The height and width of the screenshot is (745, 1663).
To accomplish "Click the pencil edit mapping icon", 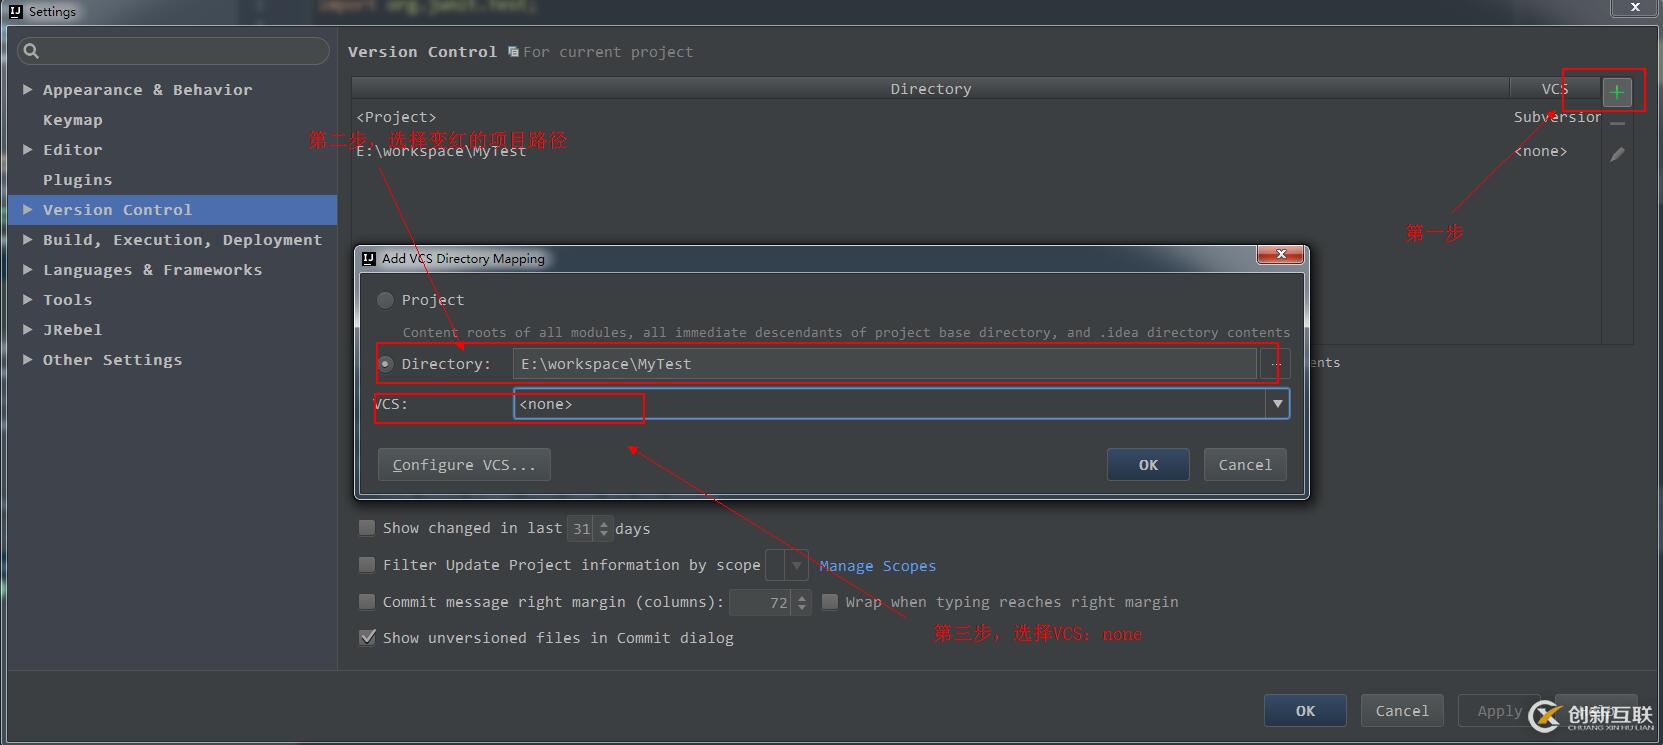I will 1617,155.
